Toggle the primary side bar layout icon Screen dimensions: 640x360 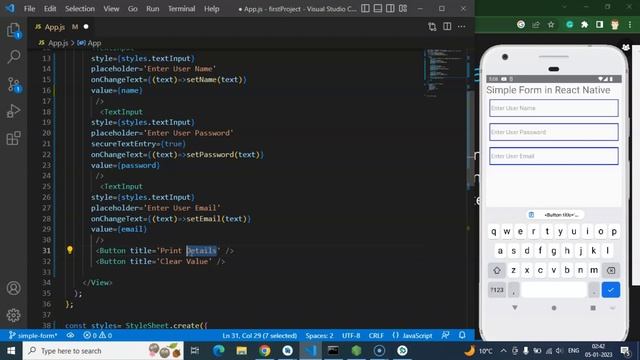pos(365,9)
